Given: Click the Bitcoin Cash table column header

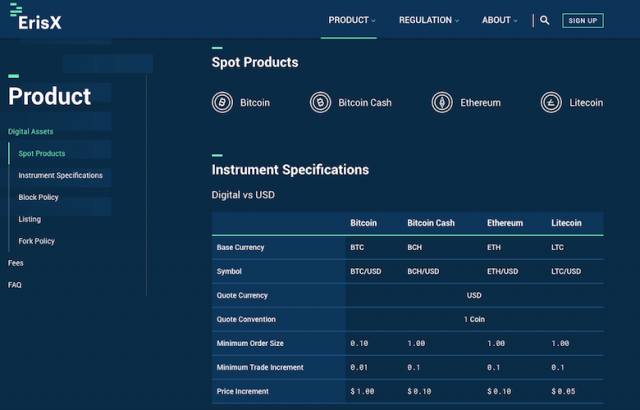Looking at the screenshot, I should pyautogui.click(x=431, y=223).
